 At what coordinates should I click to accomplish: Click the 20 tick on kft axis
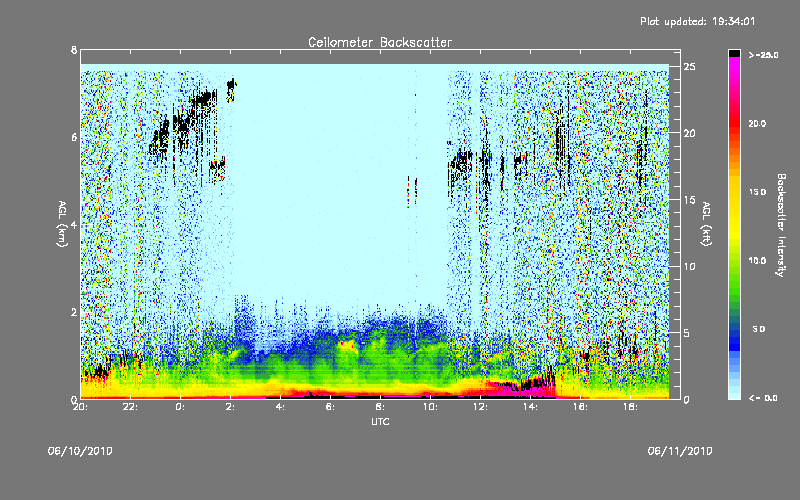click(689, 133)
